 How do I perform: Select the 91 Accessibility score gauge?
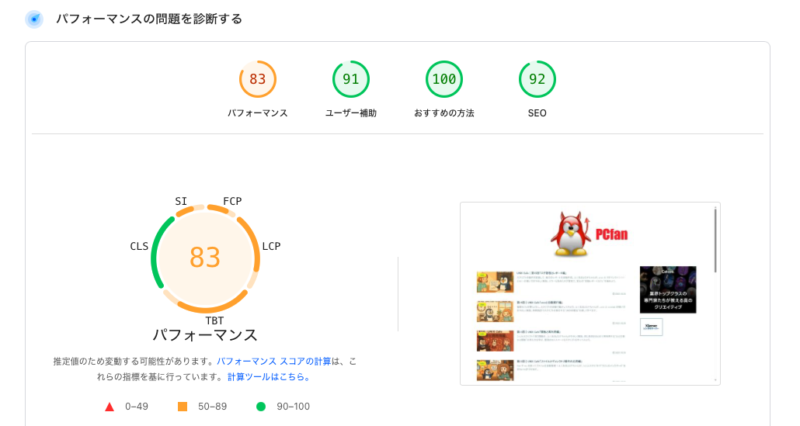(351, 80)
